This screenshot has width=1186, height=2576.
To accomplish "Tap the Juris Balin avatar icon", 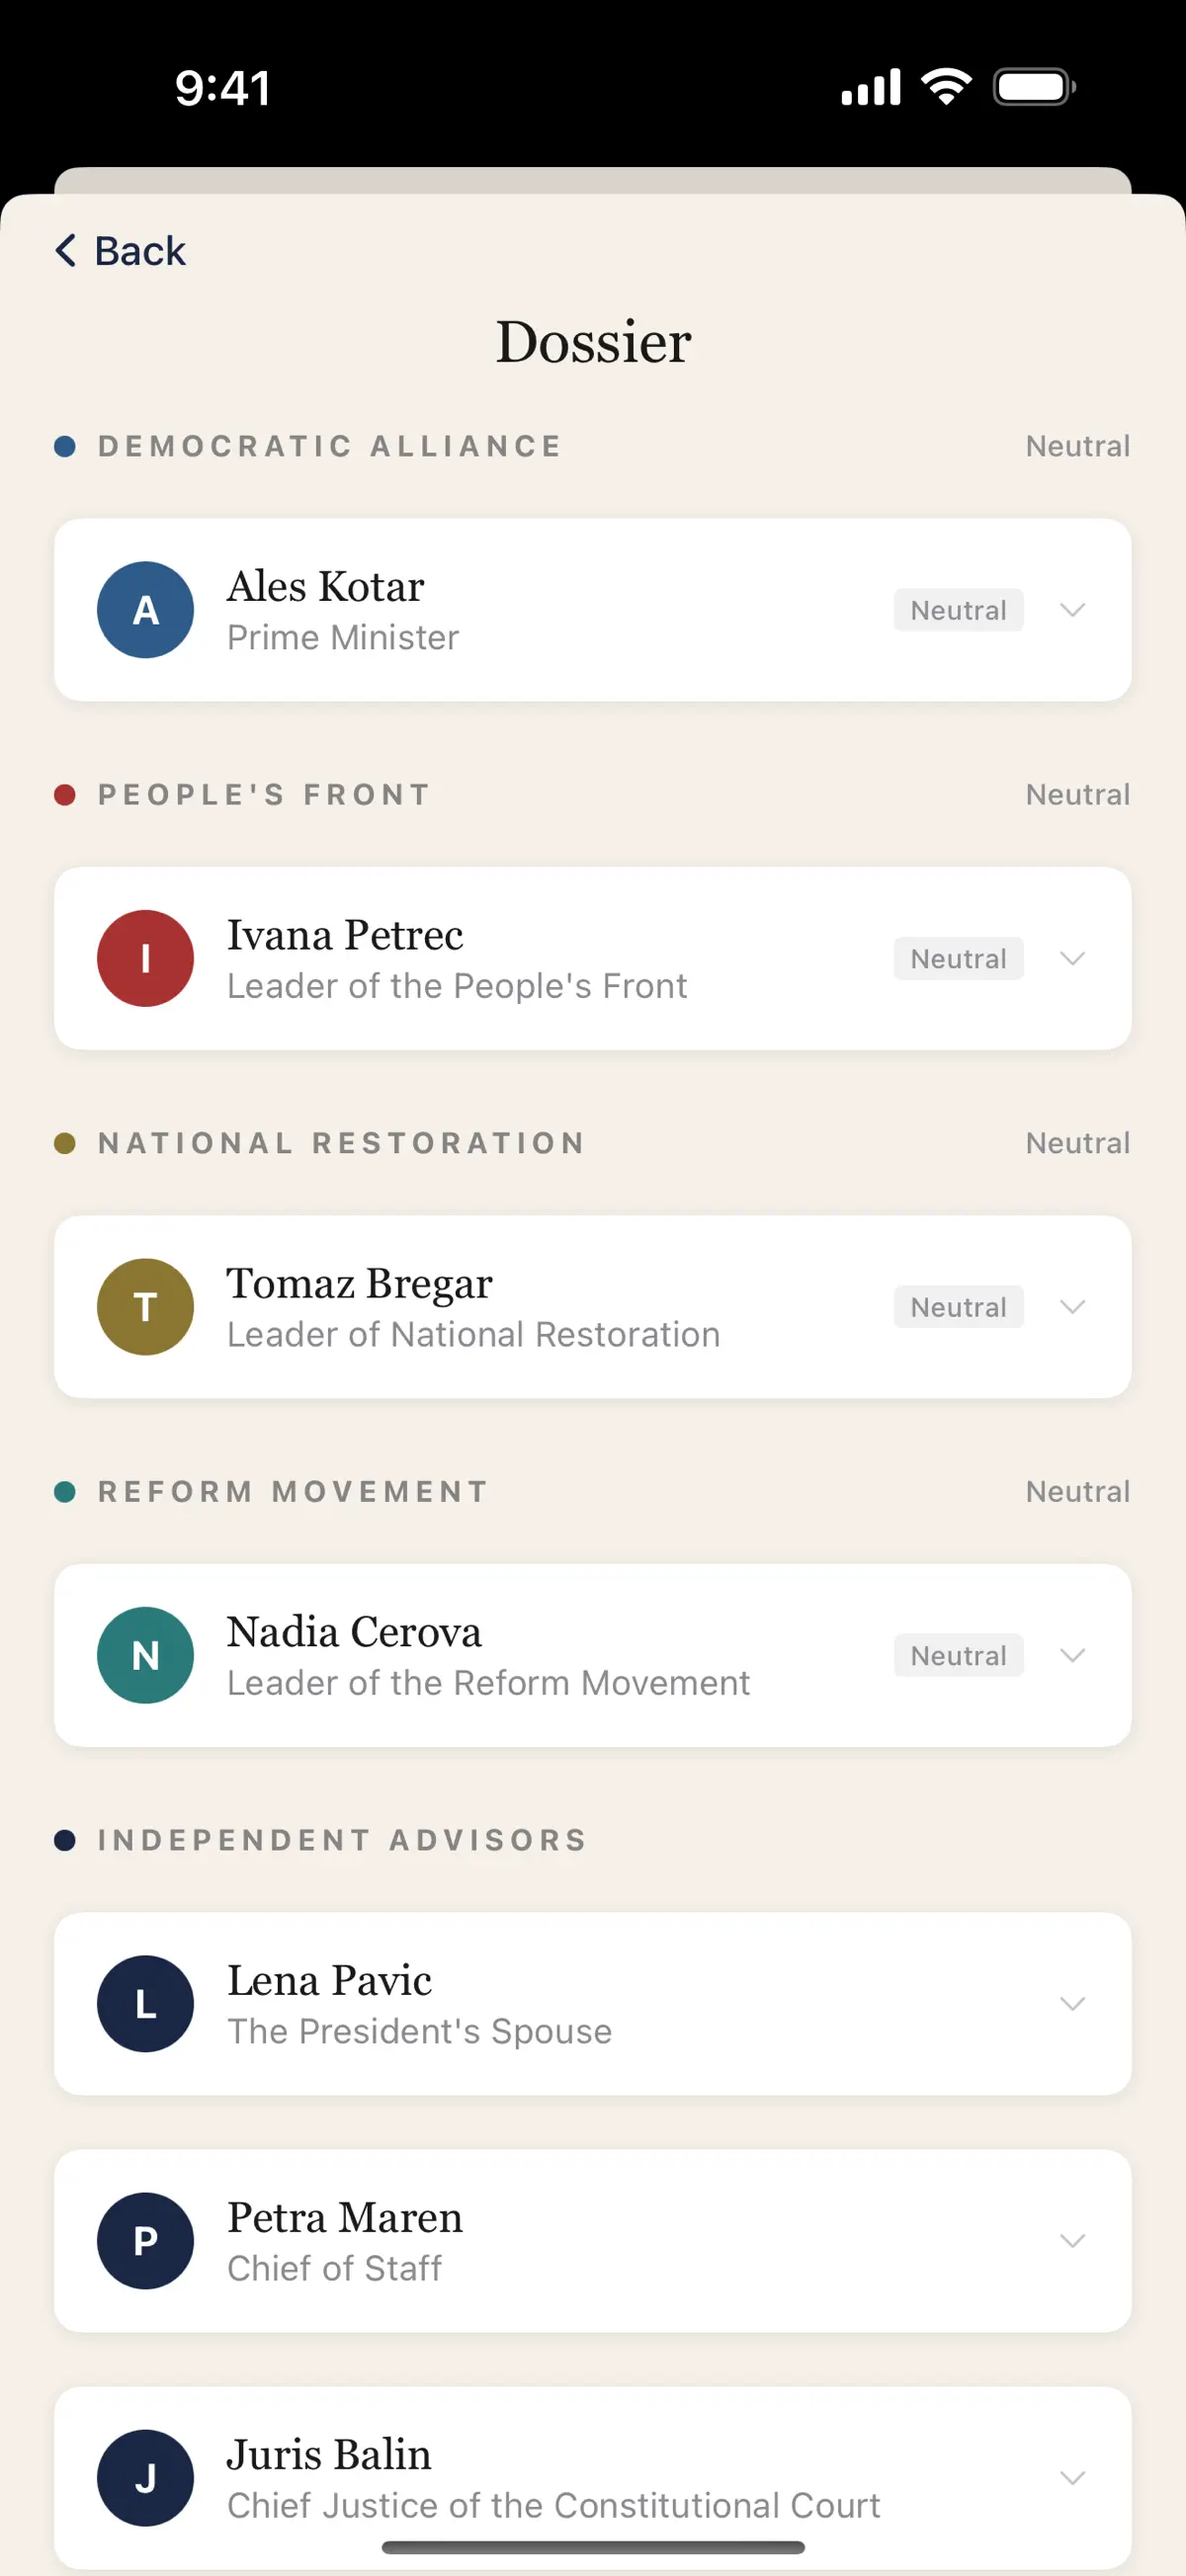I will click(145, 2478).
